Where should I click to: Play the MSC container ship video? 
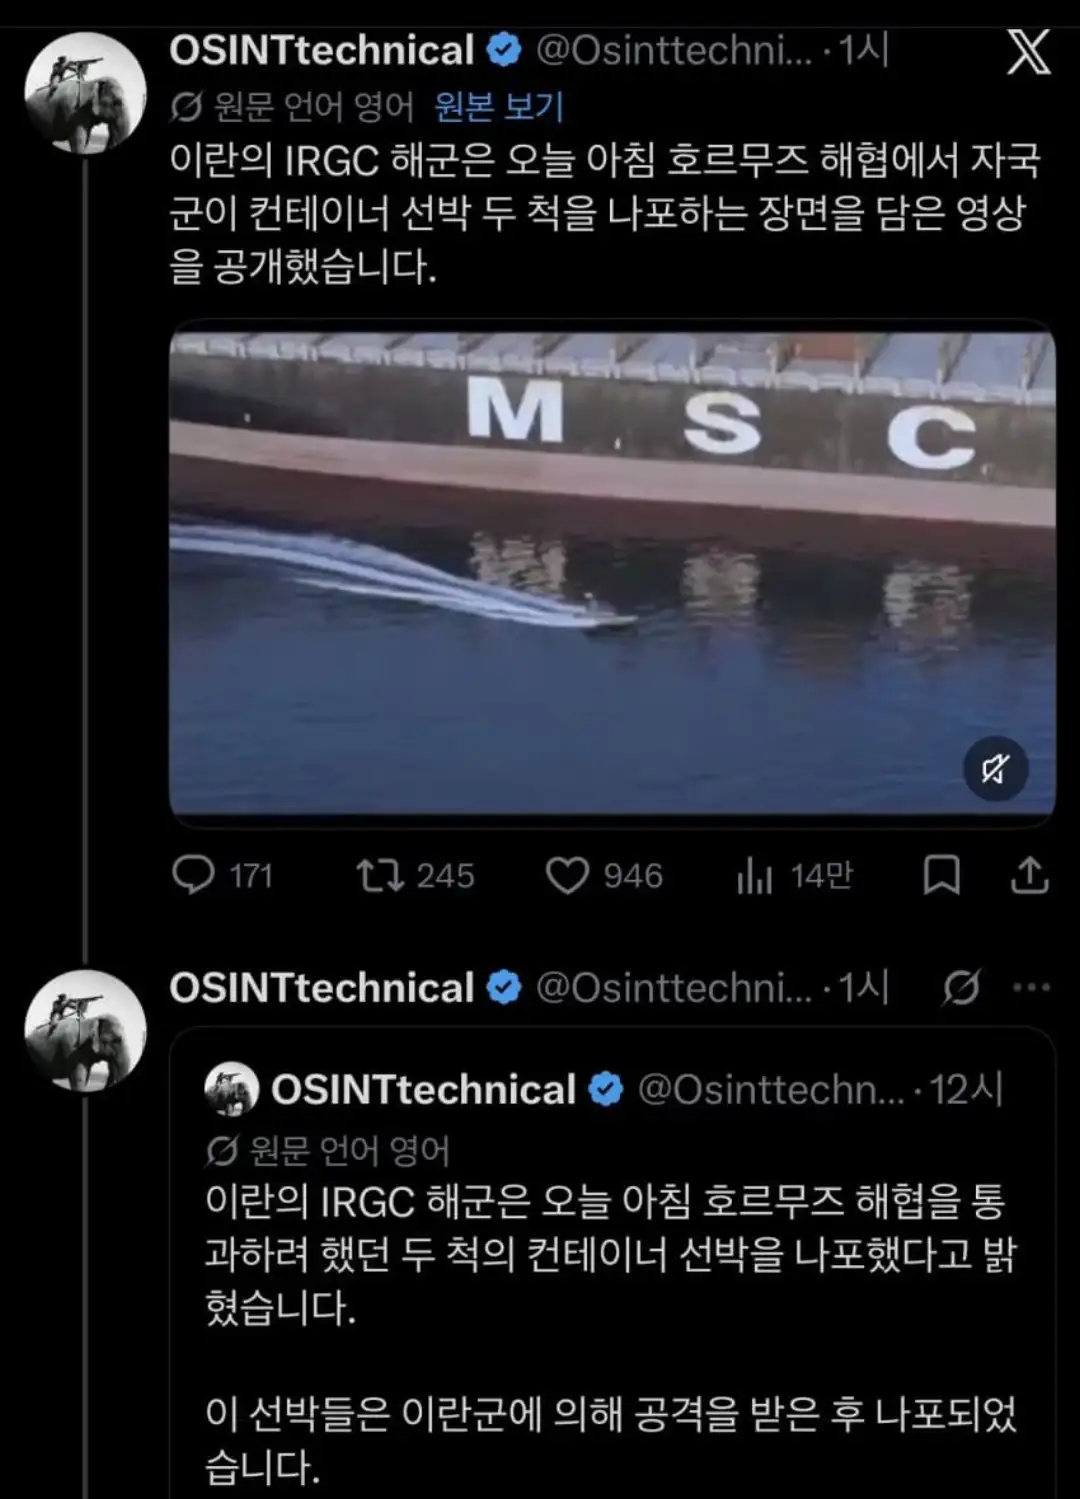click(x=612, y=572)
